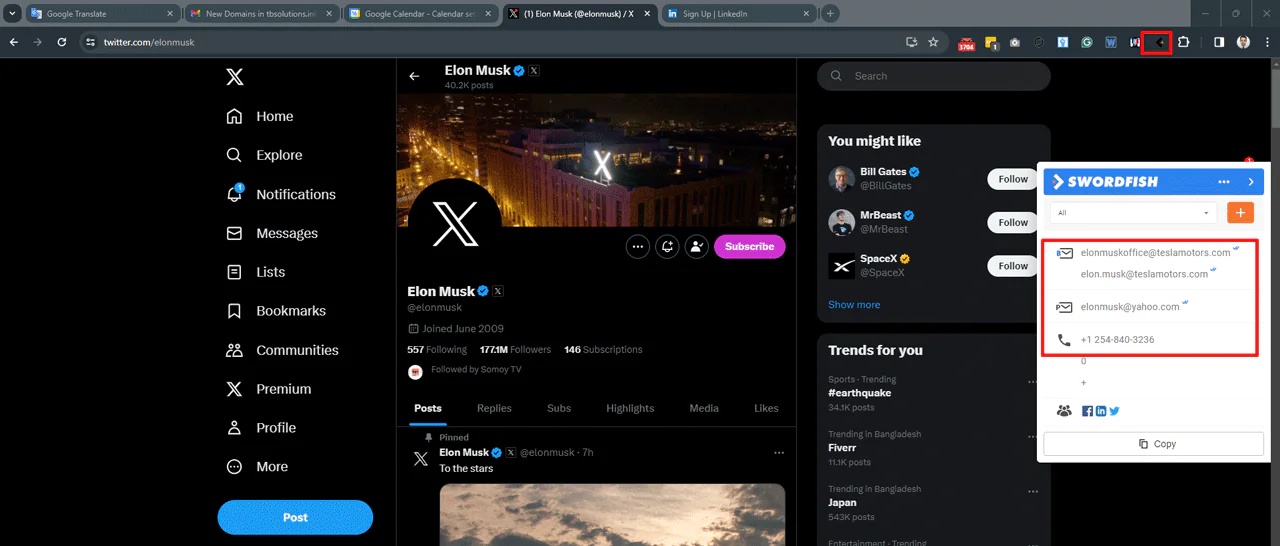
Task: Expand the More menu in sidebar
Action: point(257,467)
